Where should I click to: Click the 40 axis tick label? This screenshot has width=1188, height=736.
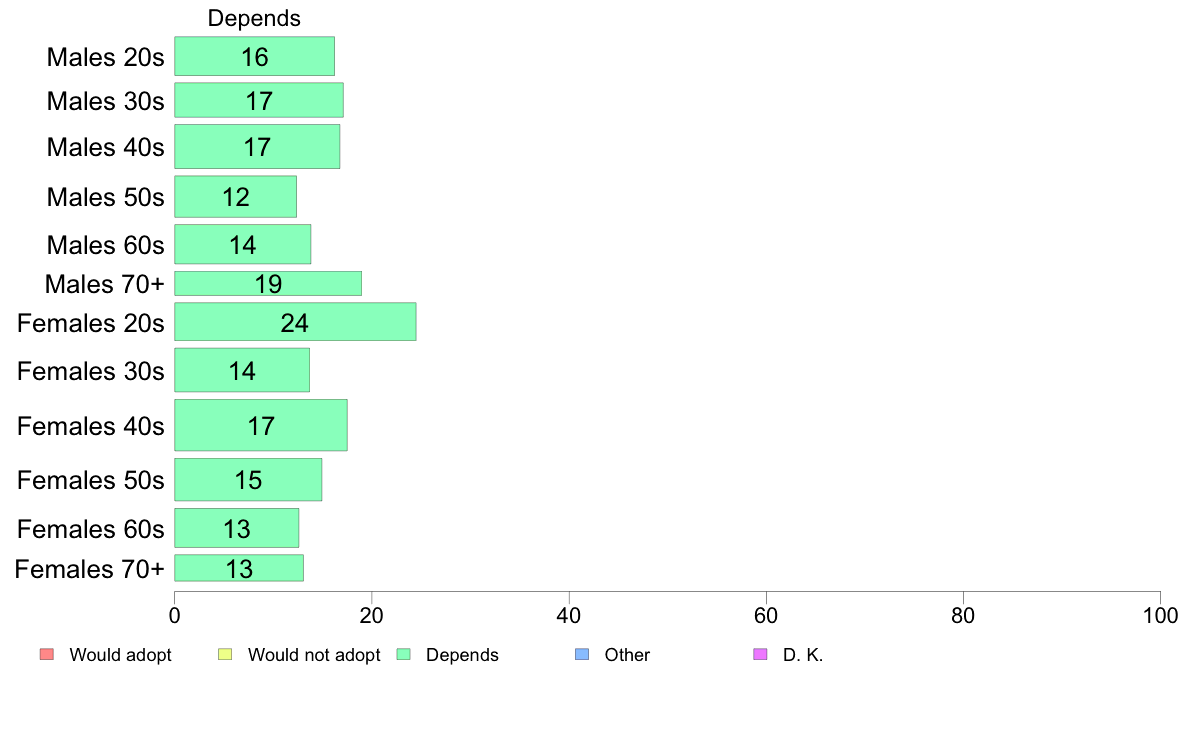point(569,615)
